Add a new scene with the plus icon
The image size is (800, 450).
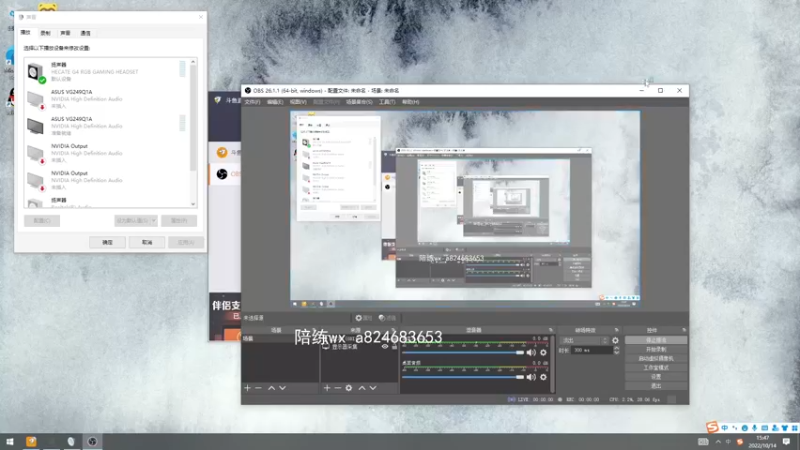(x=247, y=388)
